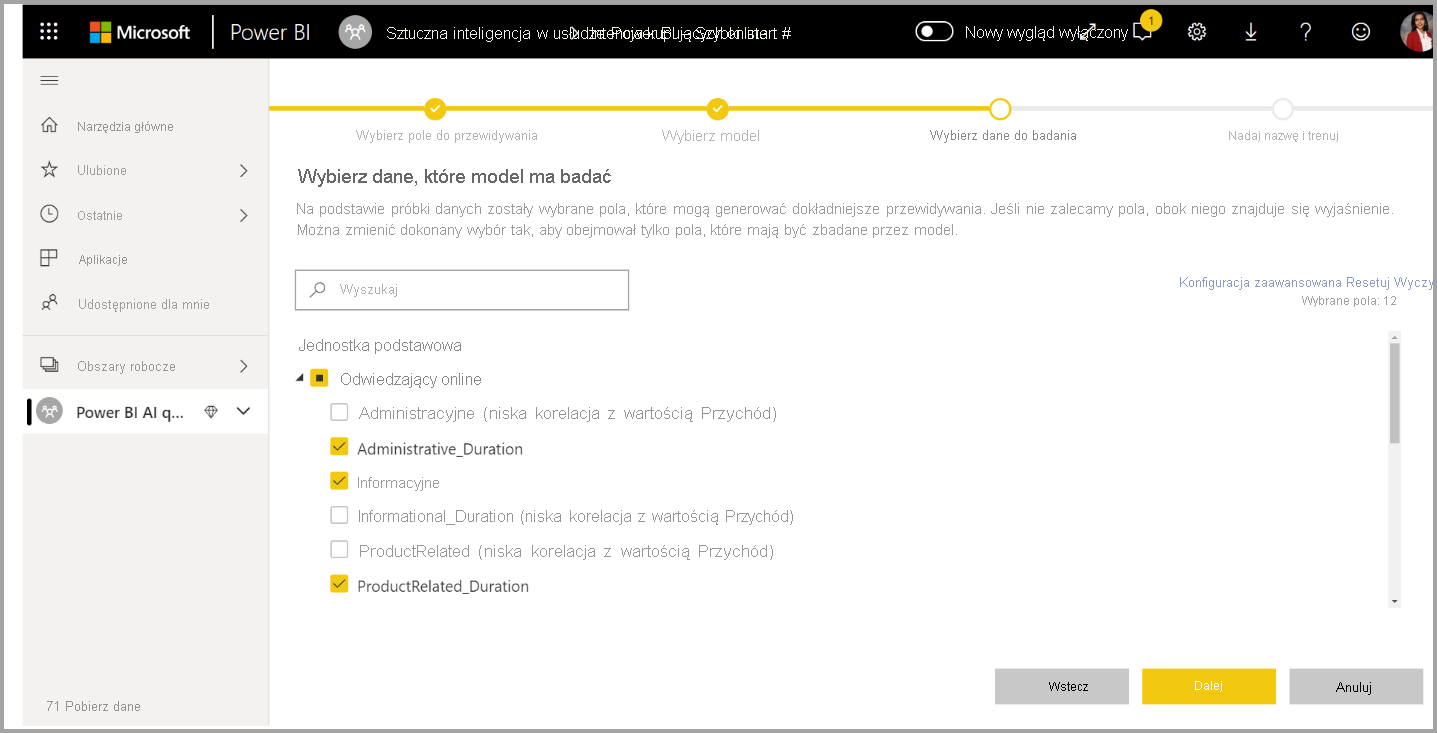Click the scrollbar down arrow
Screen dimensions: 1437x733
[1394, 601]
